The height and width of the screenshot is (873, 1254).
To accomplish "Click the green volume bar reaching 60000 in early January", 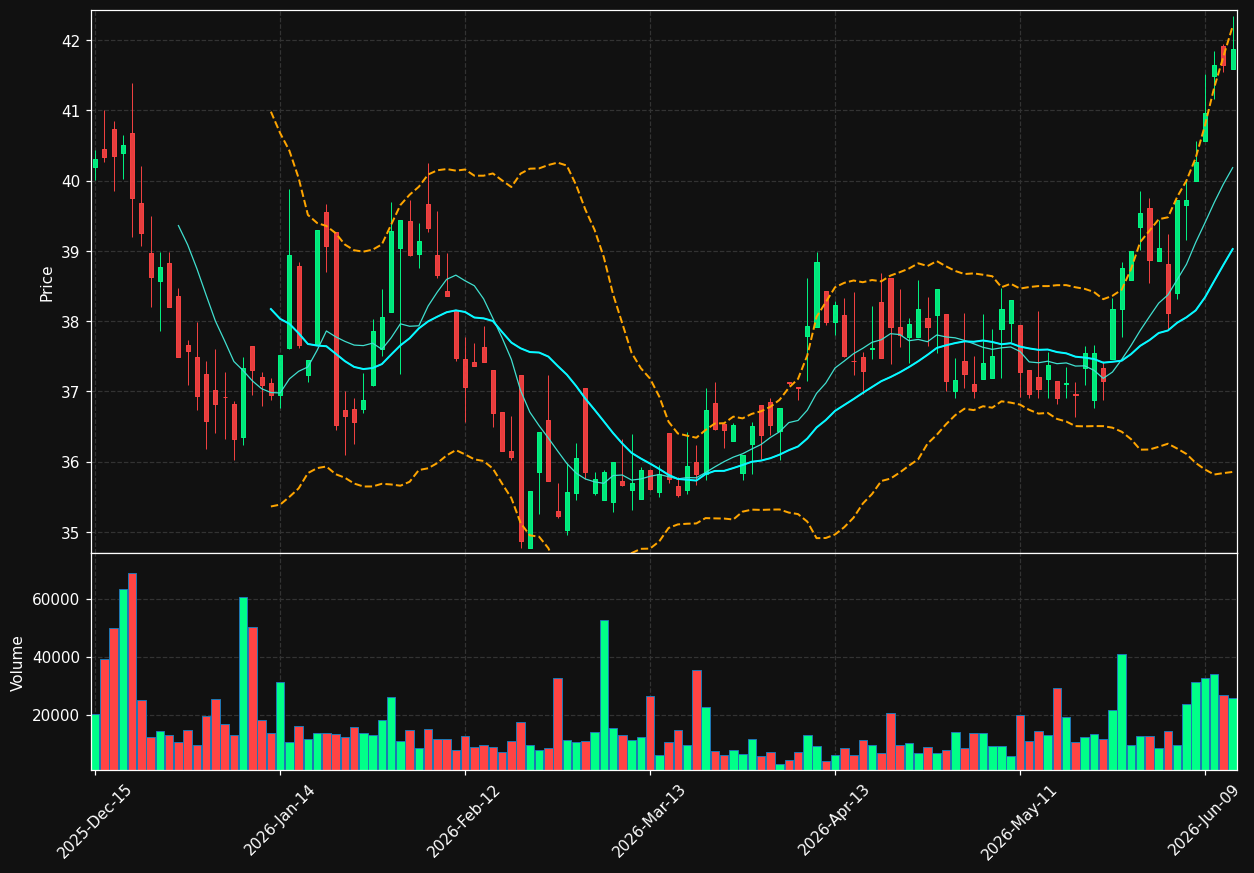I will pyautogui.click(x=243, y=684).
